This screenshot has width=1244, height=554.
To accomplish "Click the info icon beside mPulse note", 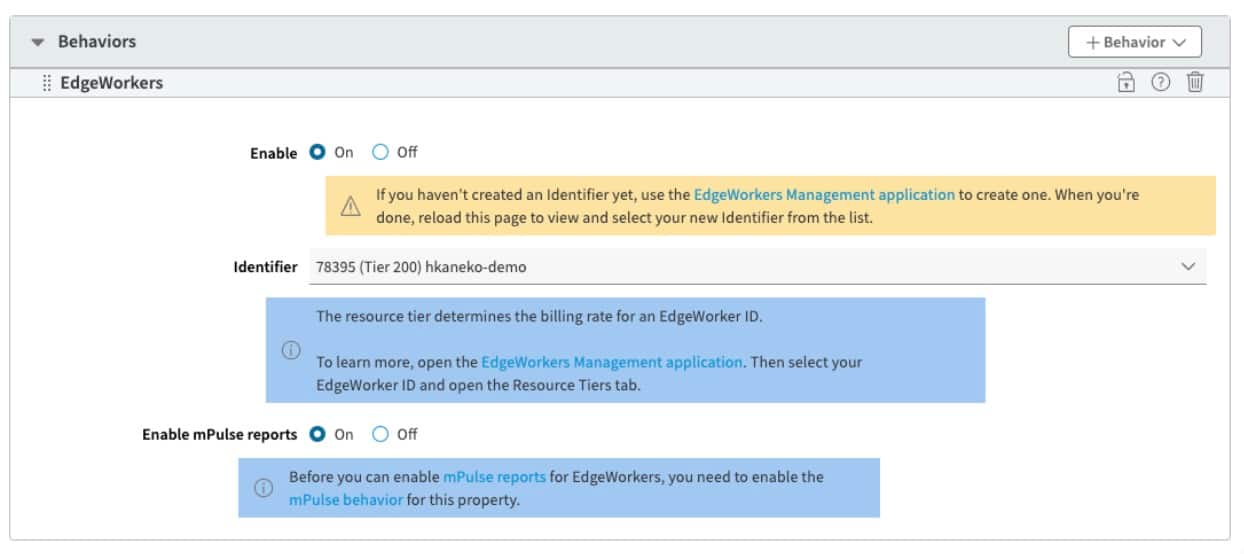I will (263, 488).
